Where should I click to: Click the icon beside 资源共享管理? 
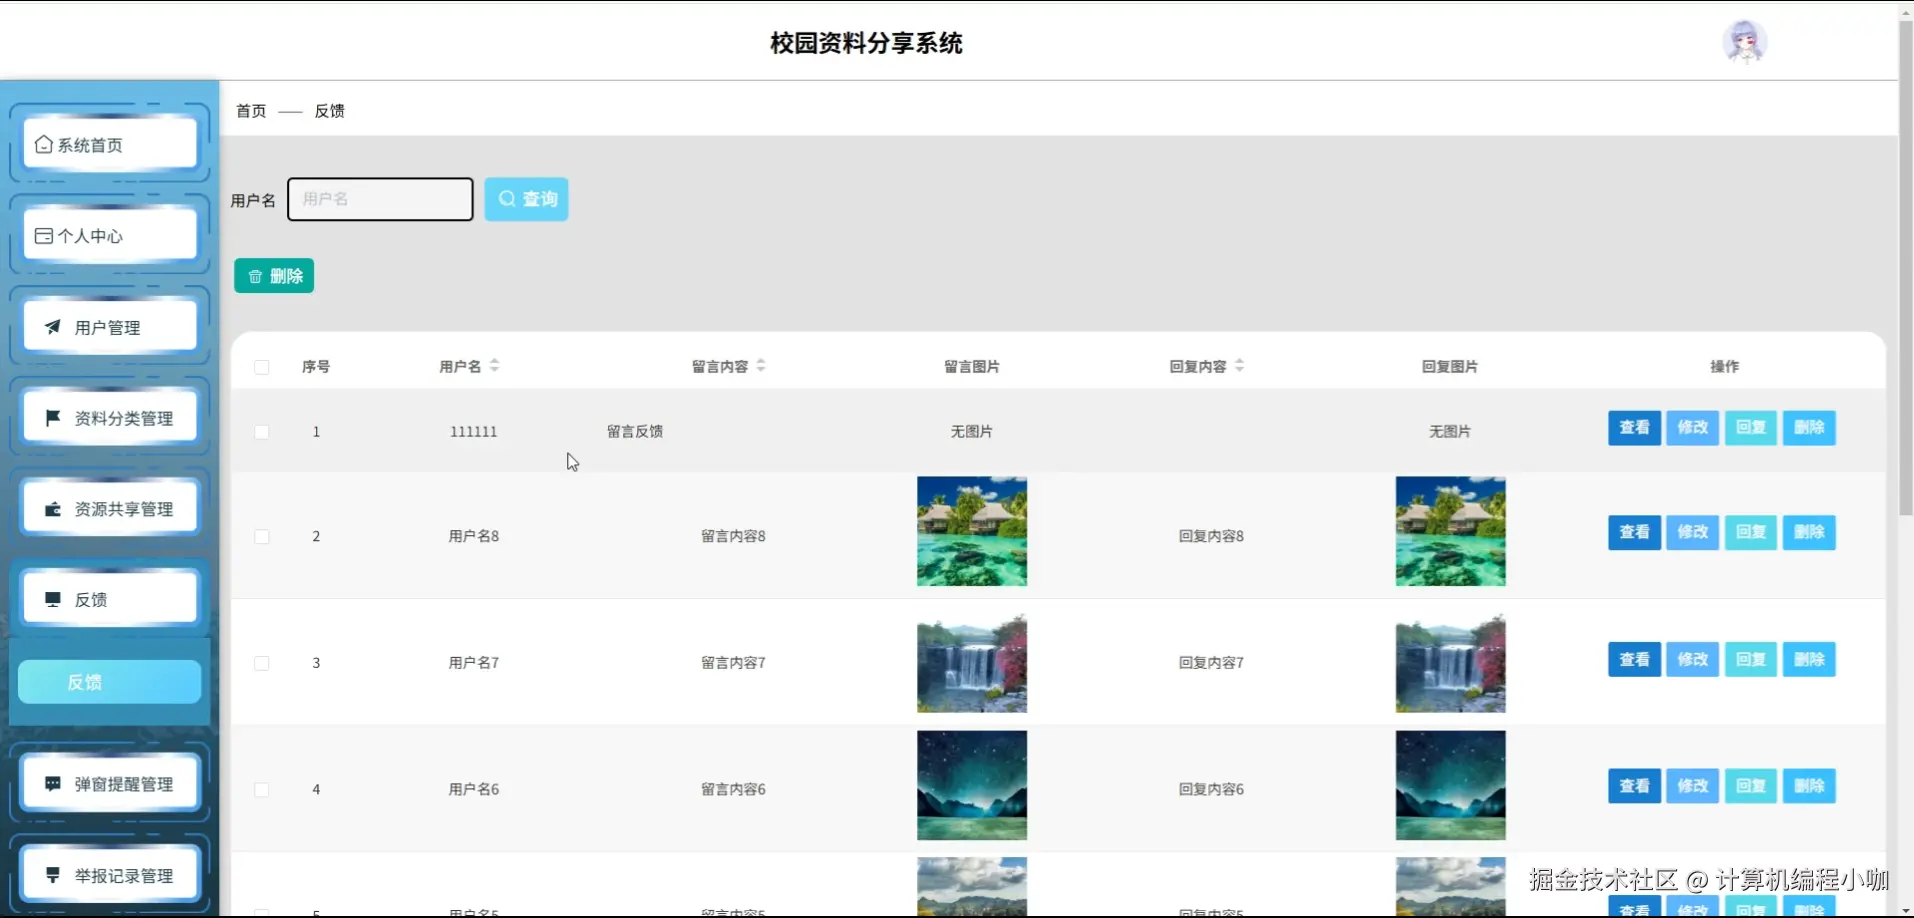click(x=53, y=509)
